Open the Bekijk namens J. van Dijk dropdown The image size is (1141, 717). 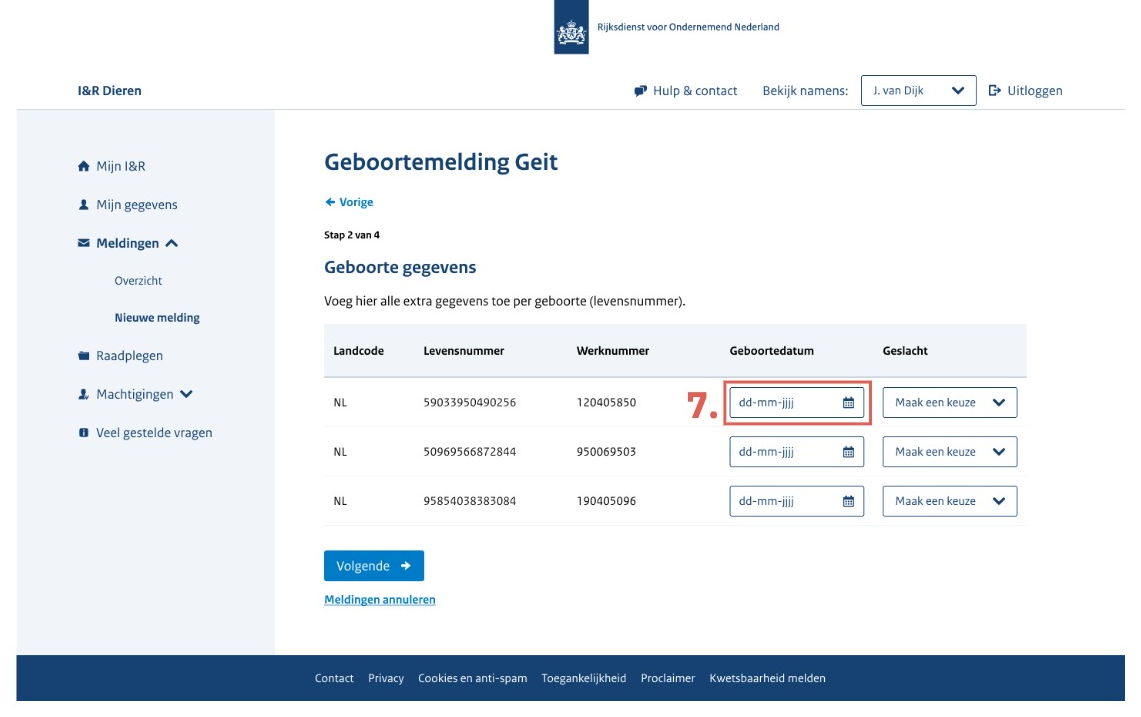tap(918, 90)
